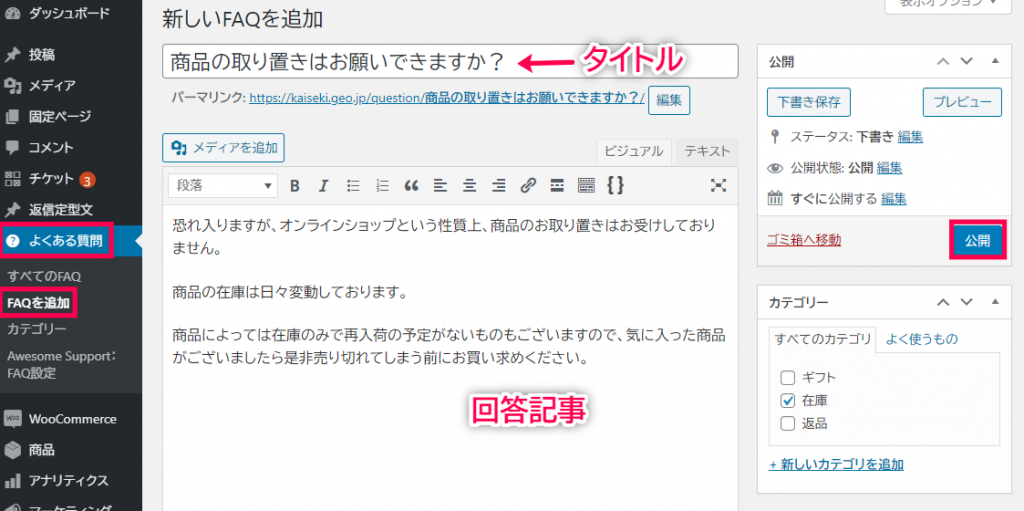Click the メディアを追加 button
This screenshot has width=1024, height=511.
pyautogui.click(x=223, y=148)
